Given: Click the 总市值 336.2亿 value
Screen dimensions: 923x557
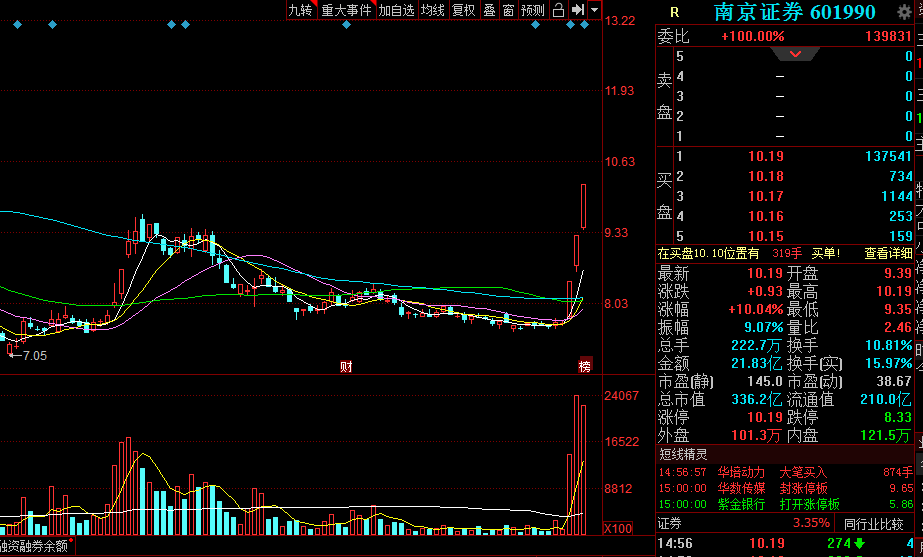Looking at the screenshot, I should [x=756, y=399].
